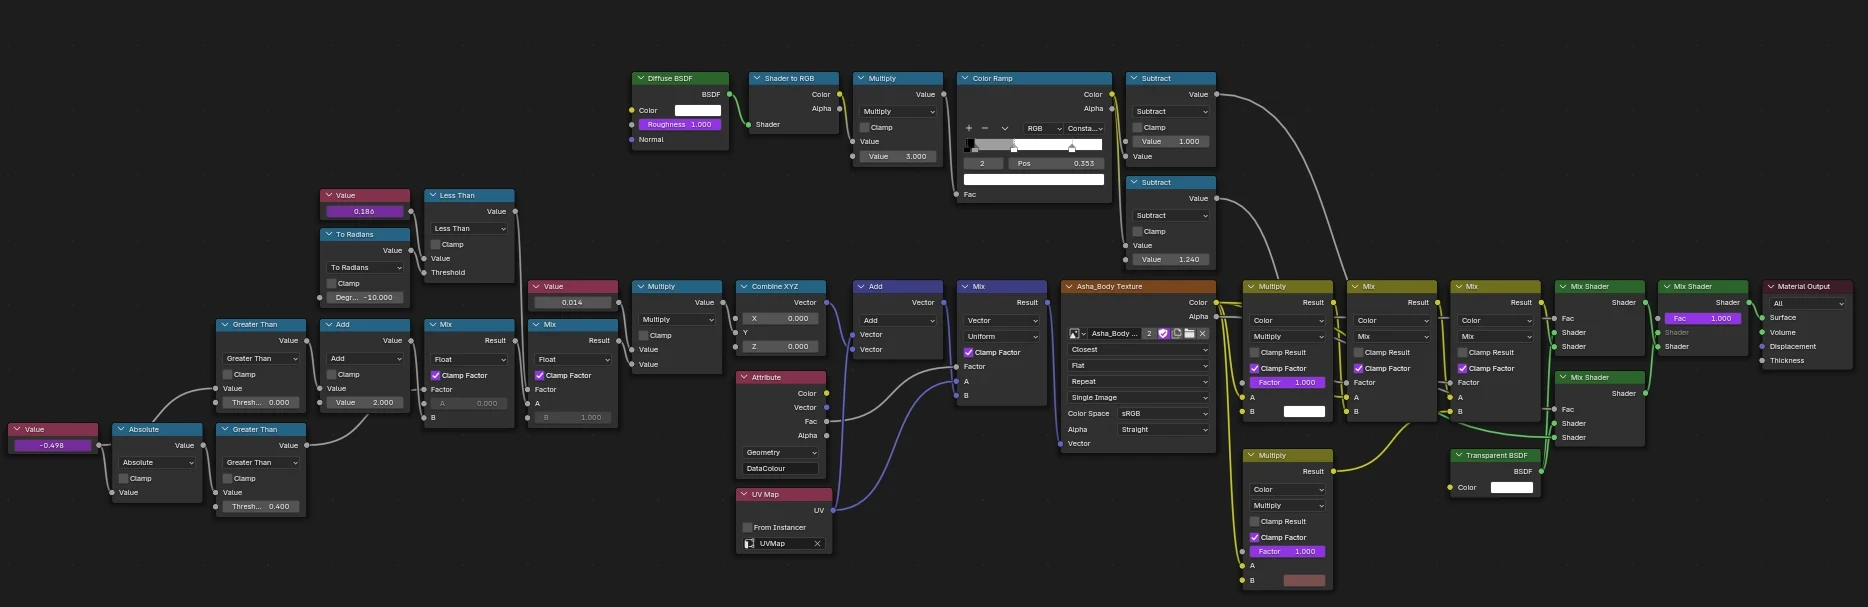Open the image browse icon in Asha_Body Texture
This screenshot has height=607, width=1868.
point(1076,334)
